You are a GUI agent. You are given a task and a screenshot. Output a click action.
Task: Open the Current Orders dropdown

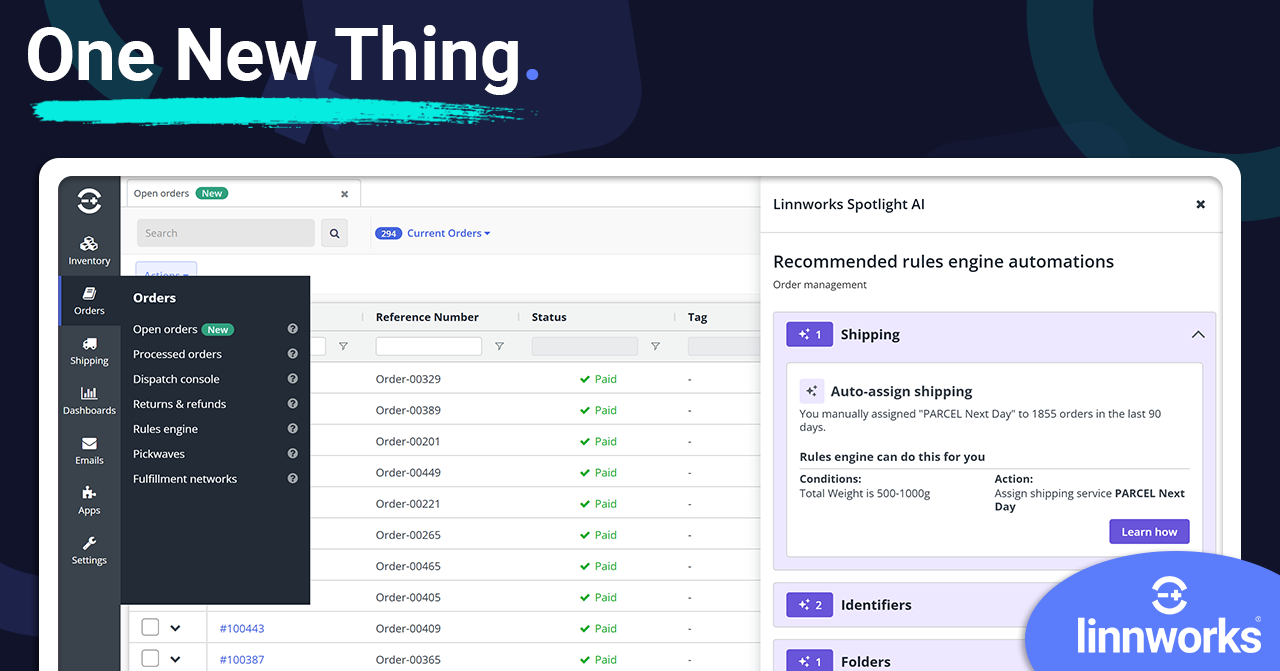[x=448, y=233]
